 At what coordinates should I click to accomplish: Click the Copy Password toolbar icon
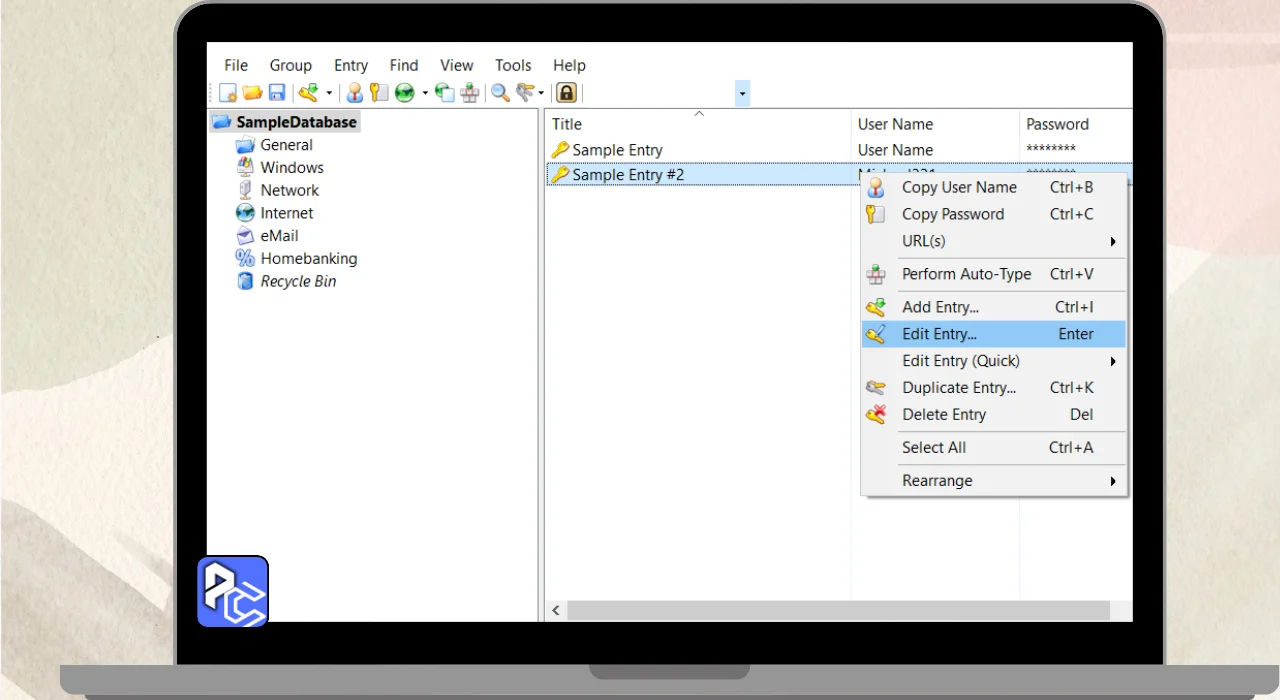(x=378, y=93)
